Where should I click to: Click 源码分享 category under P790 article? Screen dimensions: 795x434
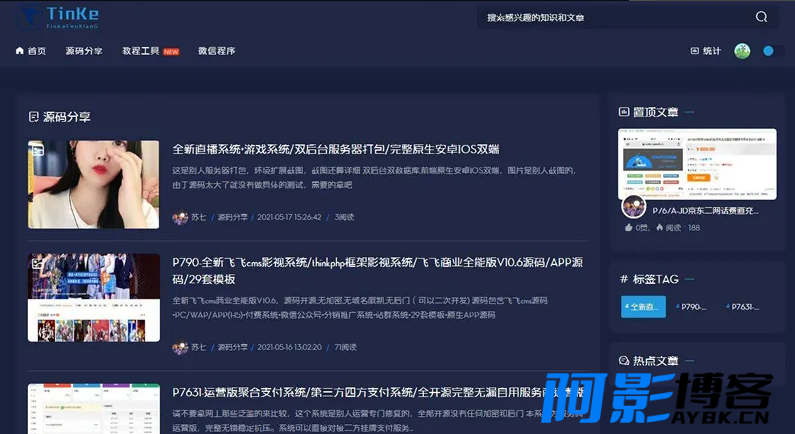tap(233, 347)
